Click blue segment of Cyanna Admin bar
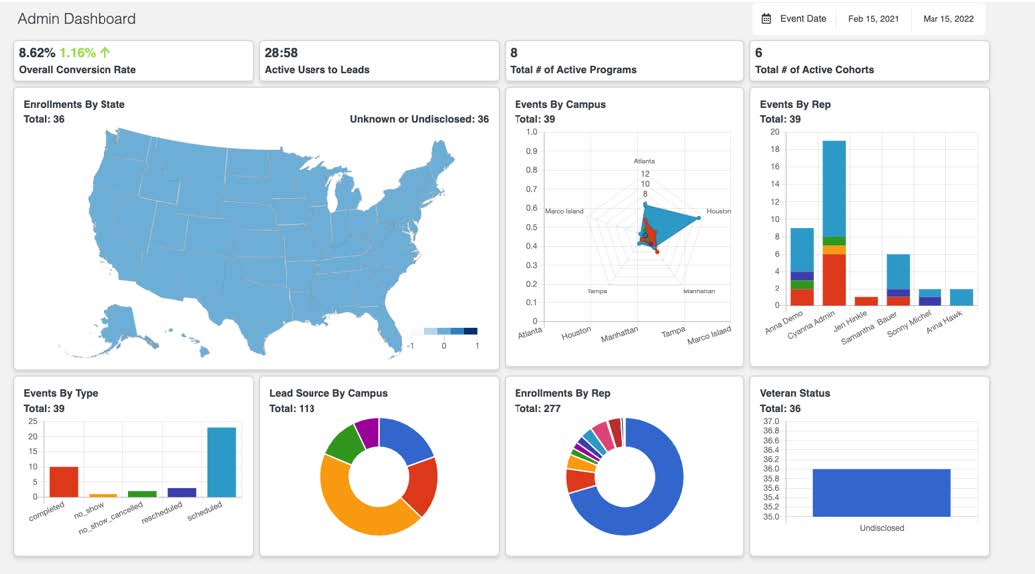Viewport: 1035px width, 574px height. click(x=834, y=188)
